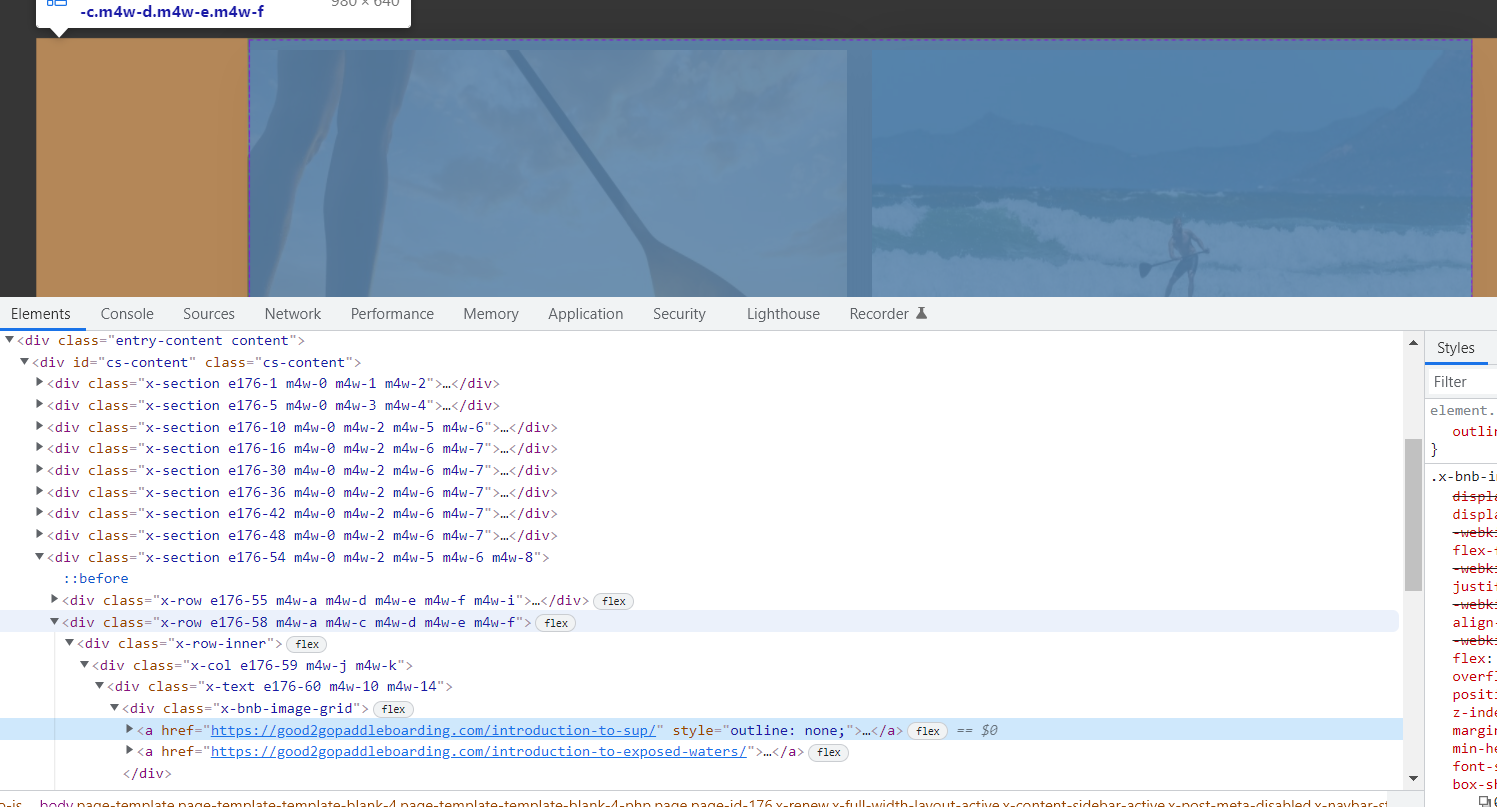Collapse the entry-content div node
Screen dimensions: 1497x807
point(9,341)
